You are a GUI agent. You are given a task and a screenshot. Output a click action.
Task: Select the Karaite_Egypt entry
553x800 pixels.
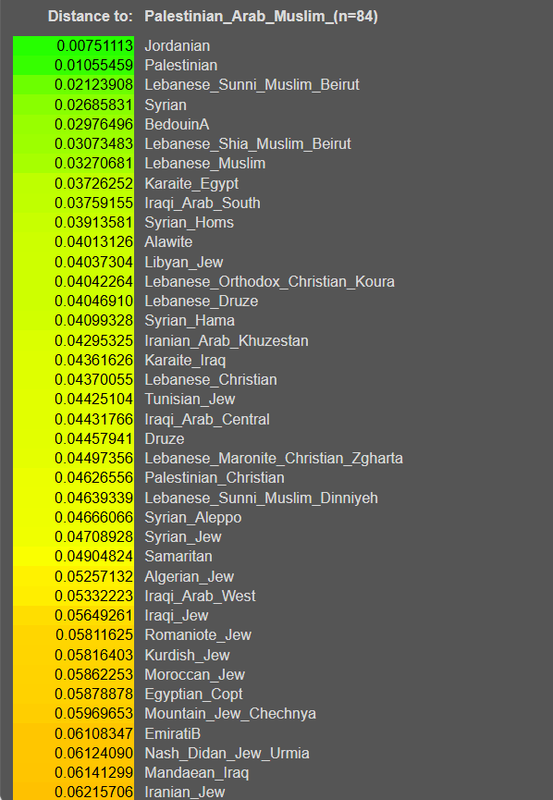pos(191,184)
